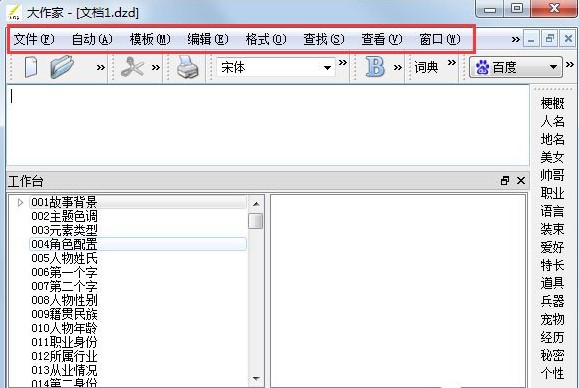Click into the document text editing area
Image resolution: width=579 pixels, height=388 pixels.
(x=268, y=126)
